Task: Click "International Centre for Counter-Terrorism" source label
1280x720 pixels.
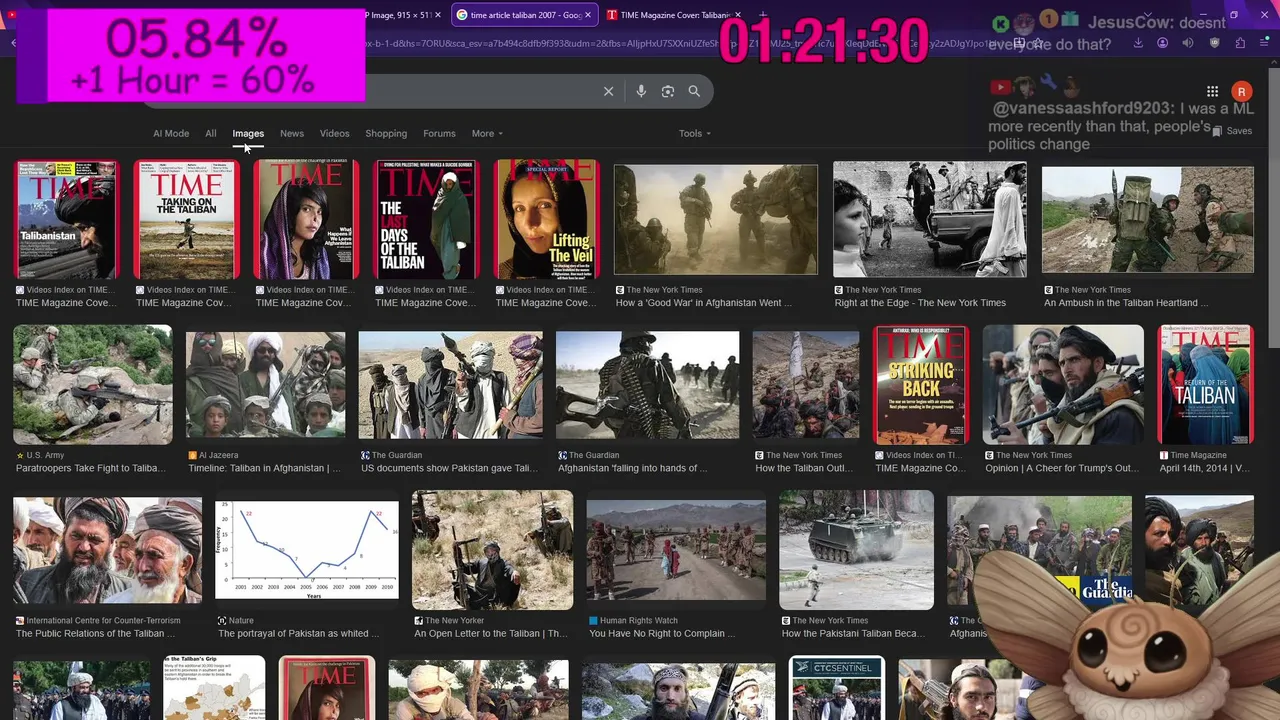Action: click(x=103, y=620)
